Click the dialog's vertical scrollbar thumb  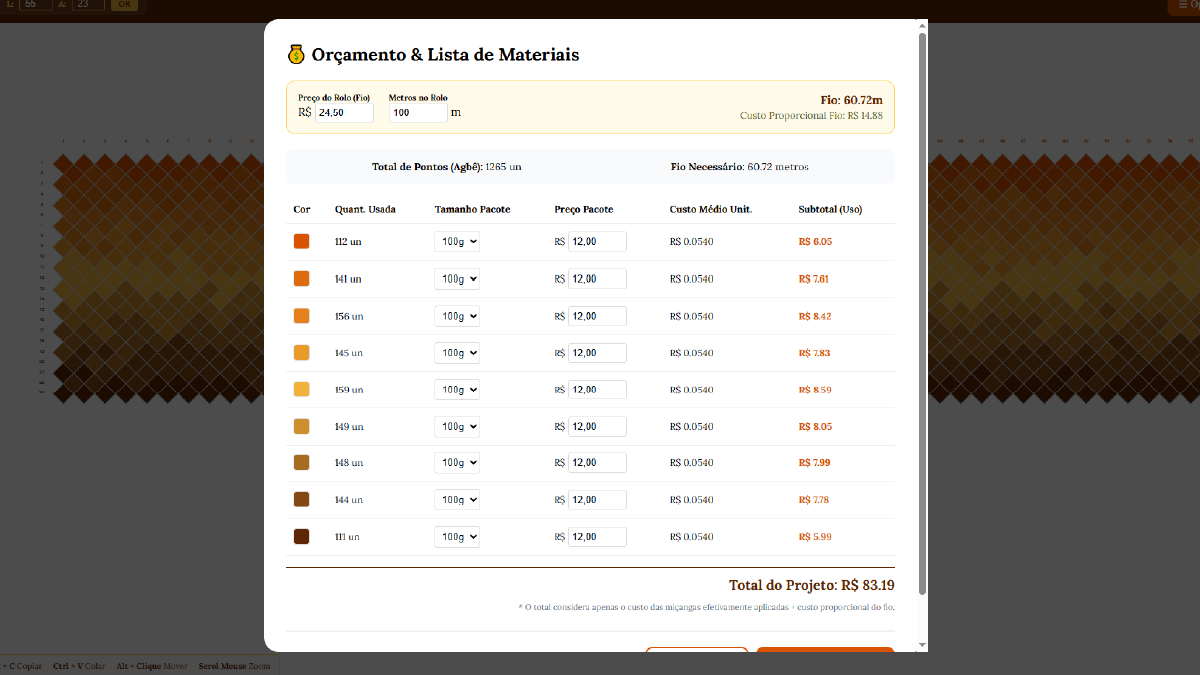pos(922,300)
